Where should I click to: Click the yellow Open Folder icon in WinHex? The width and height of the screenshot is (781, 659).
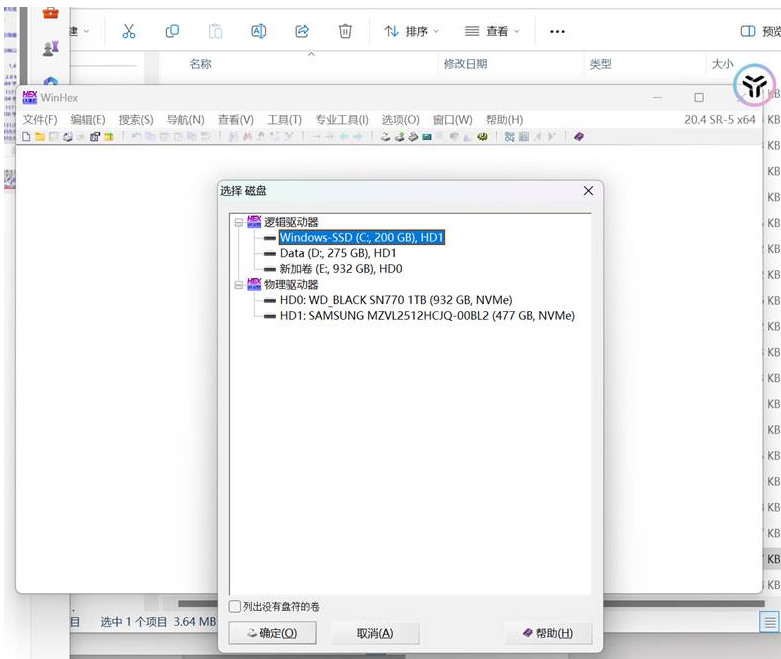click(x=109, y=137)
